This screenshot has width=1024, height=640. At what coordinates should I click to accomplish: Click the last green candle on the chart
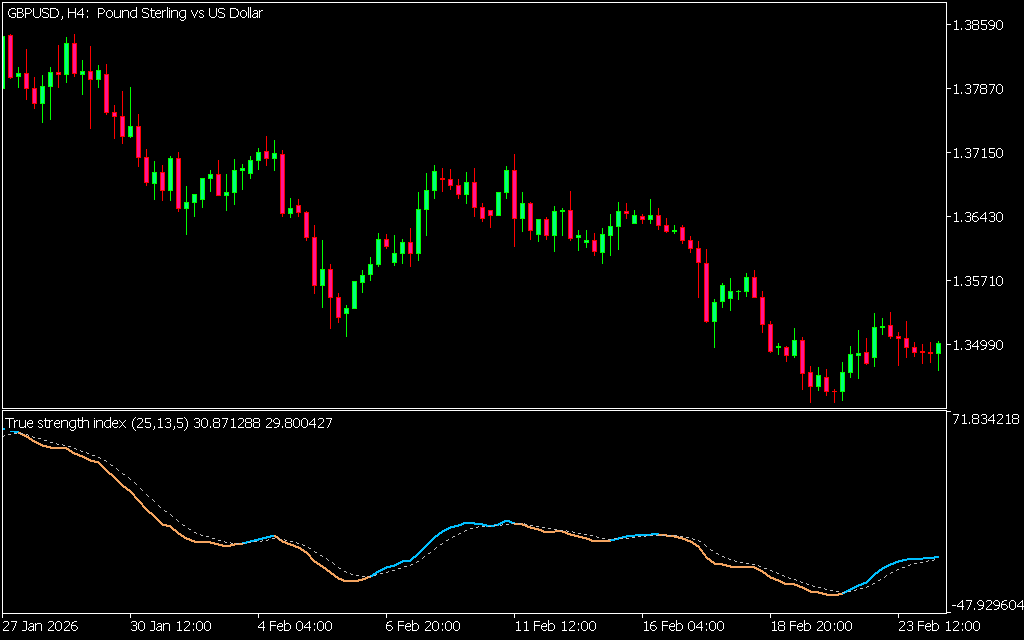click(939, 348)
